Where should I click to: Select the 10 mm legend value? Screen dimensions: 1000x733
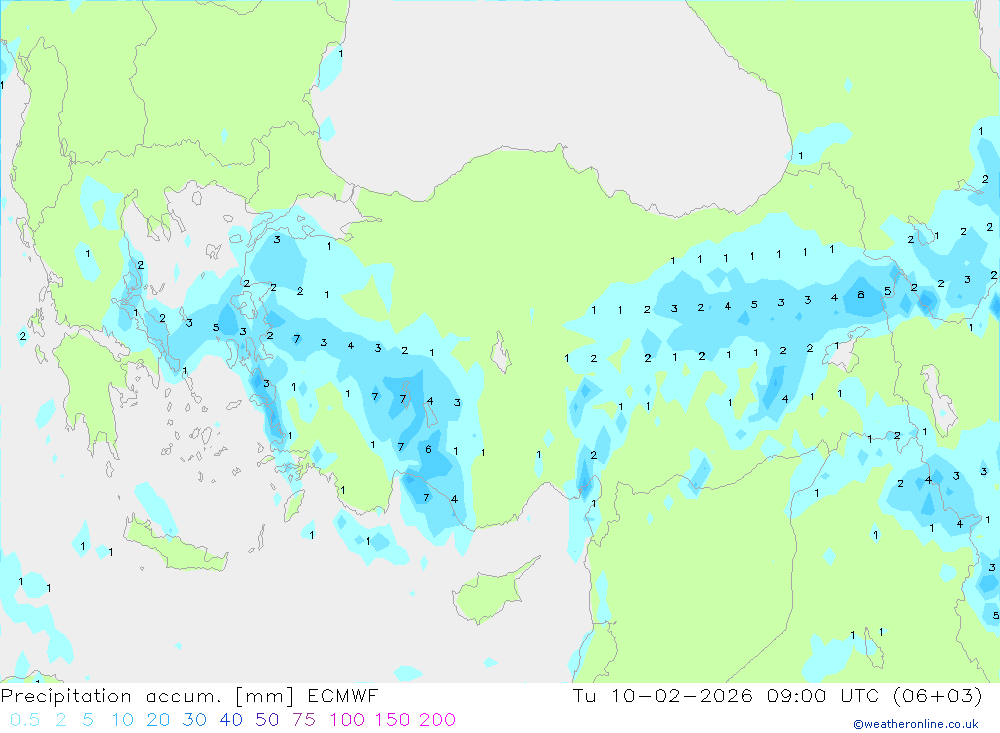pos(122,720)
